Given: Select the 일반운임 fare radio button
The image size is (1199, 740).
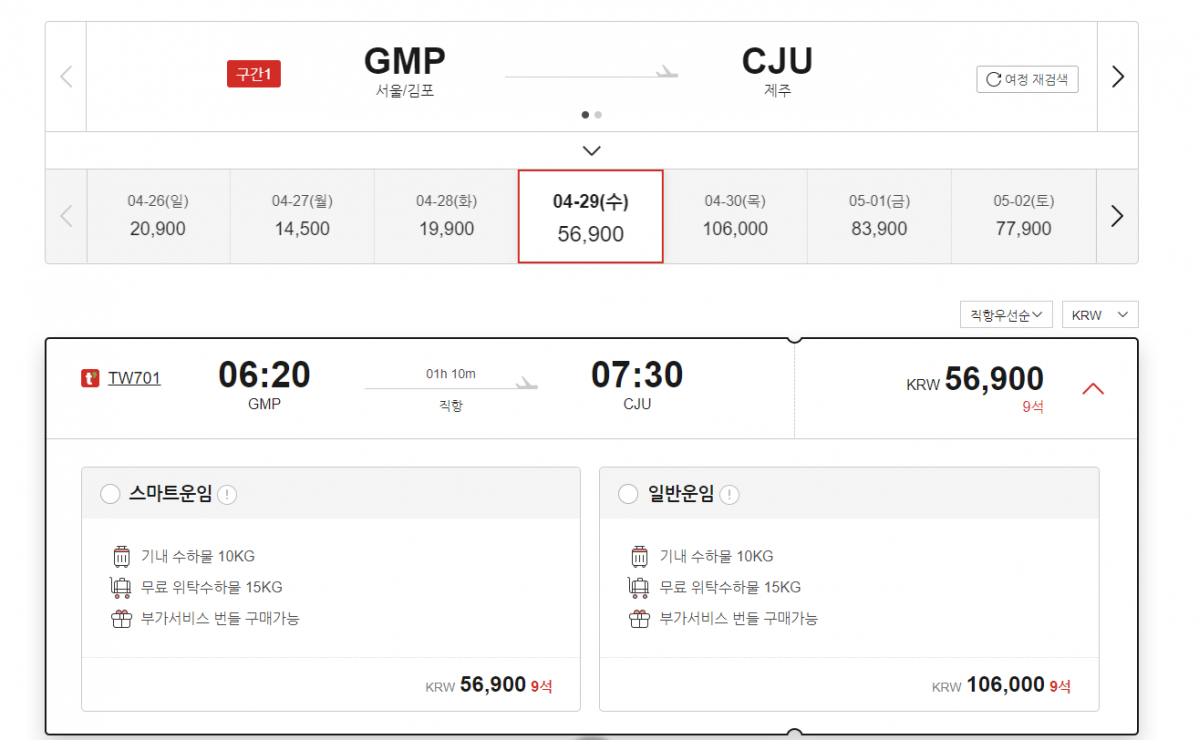Looking at the screenshot, I should pyautogui.click(x=628, y=493).
